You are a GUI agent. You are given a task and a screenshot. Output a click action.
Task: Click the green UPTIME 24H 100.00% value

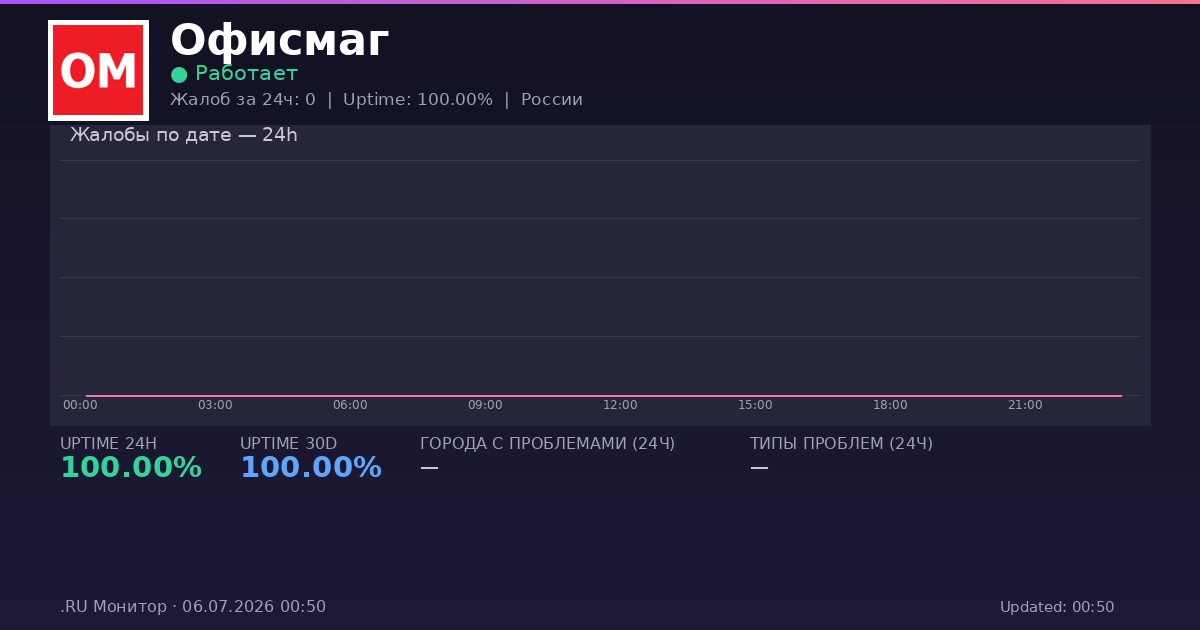pos(131,468)
